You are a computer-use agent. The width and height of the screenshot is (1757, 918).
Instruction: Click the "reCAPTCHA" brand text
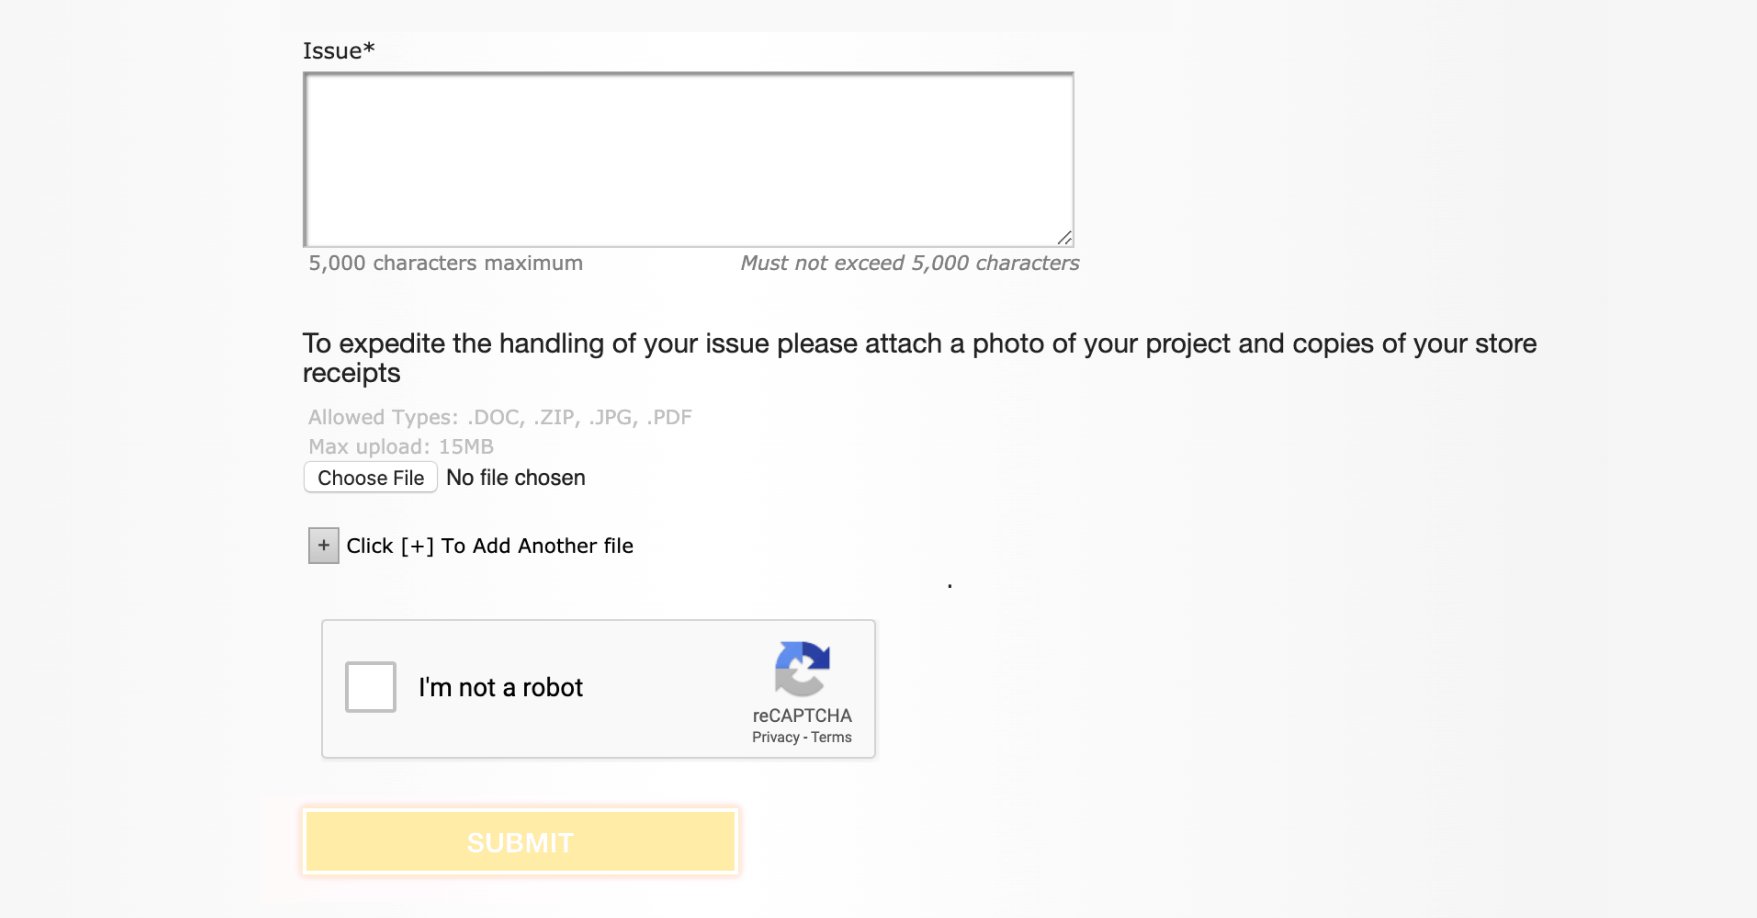tap(802, 716)
